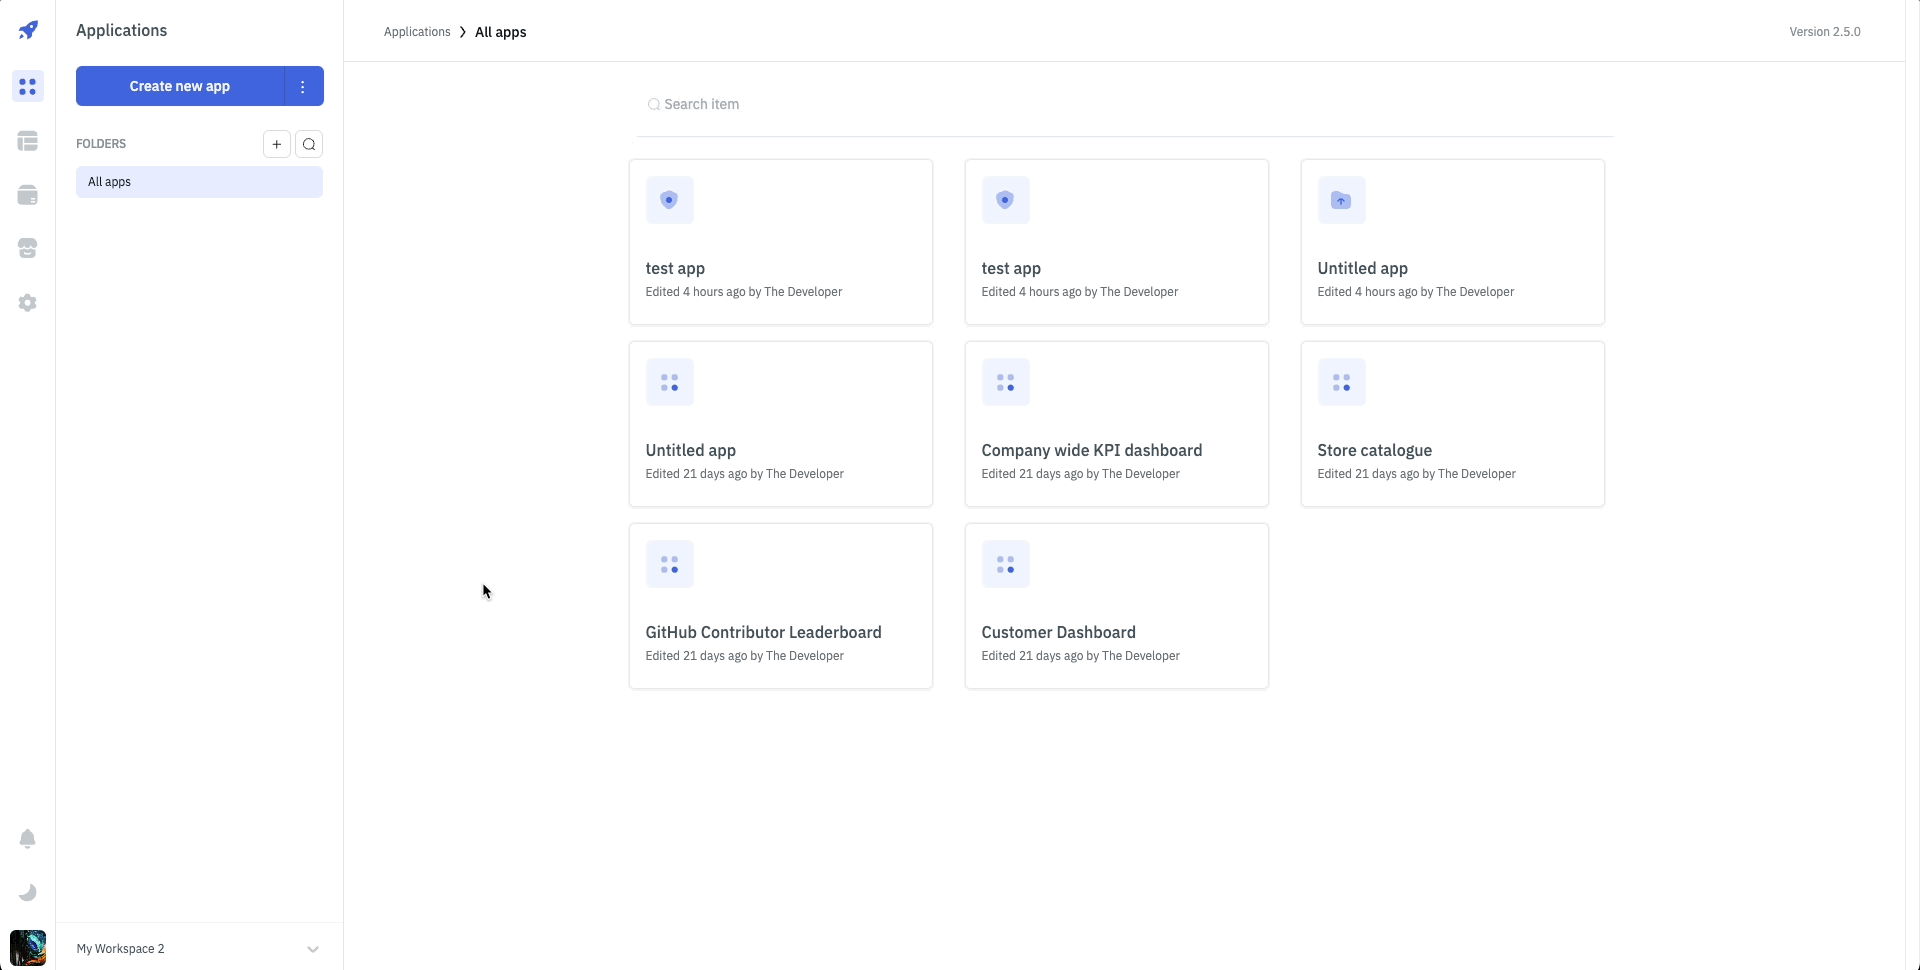This screenshot has height=970, width=1920.
Task: Open the Company wide KPI dashboard card
Action: tap(1116, 424)
